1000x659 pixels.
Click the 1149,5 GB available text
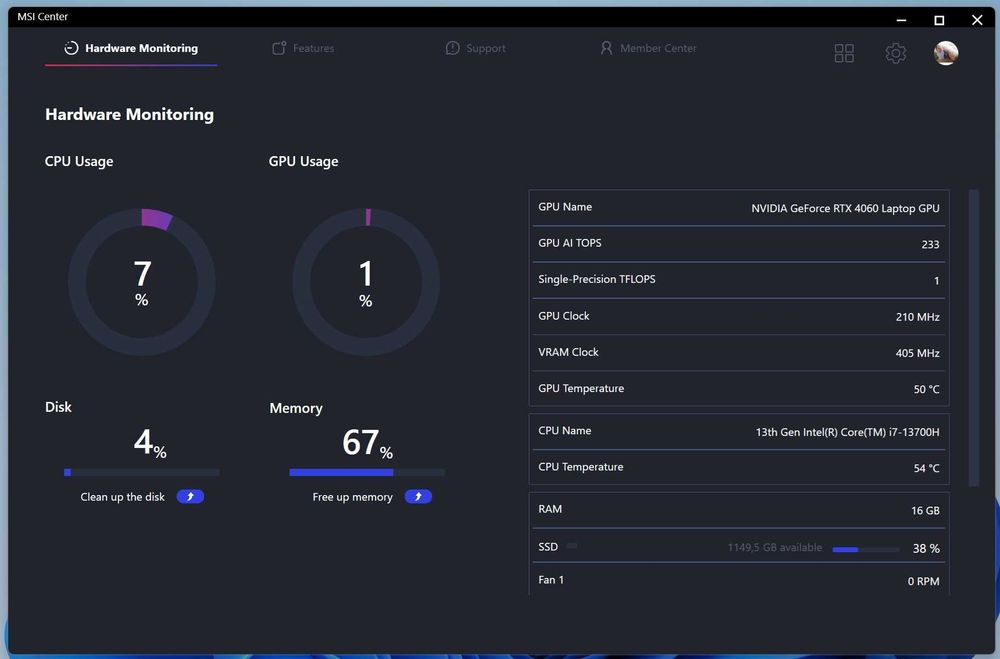click(774, 547)
